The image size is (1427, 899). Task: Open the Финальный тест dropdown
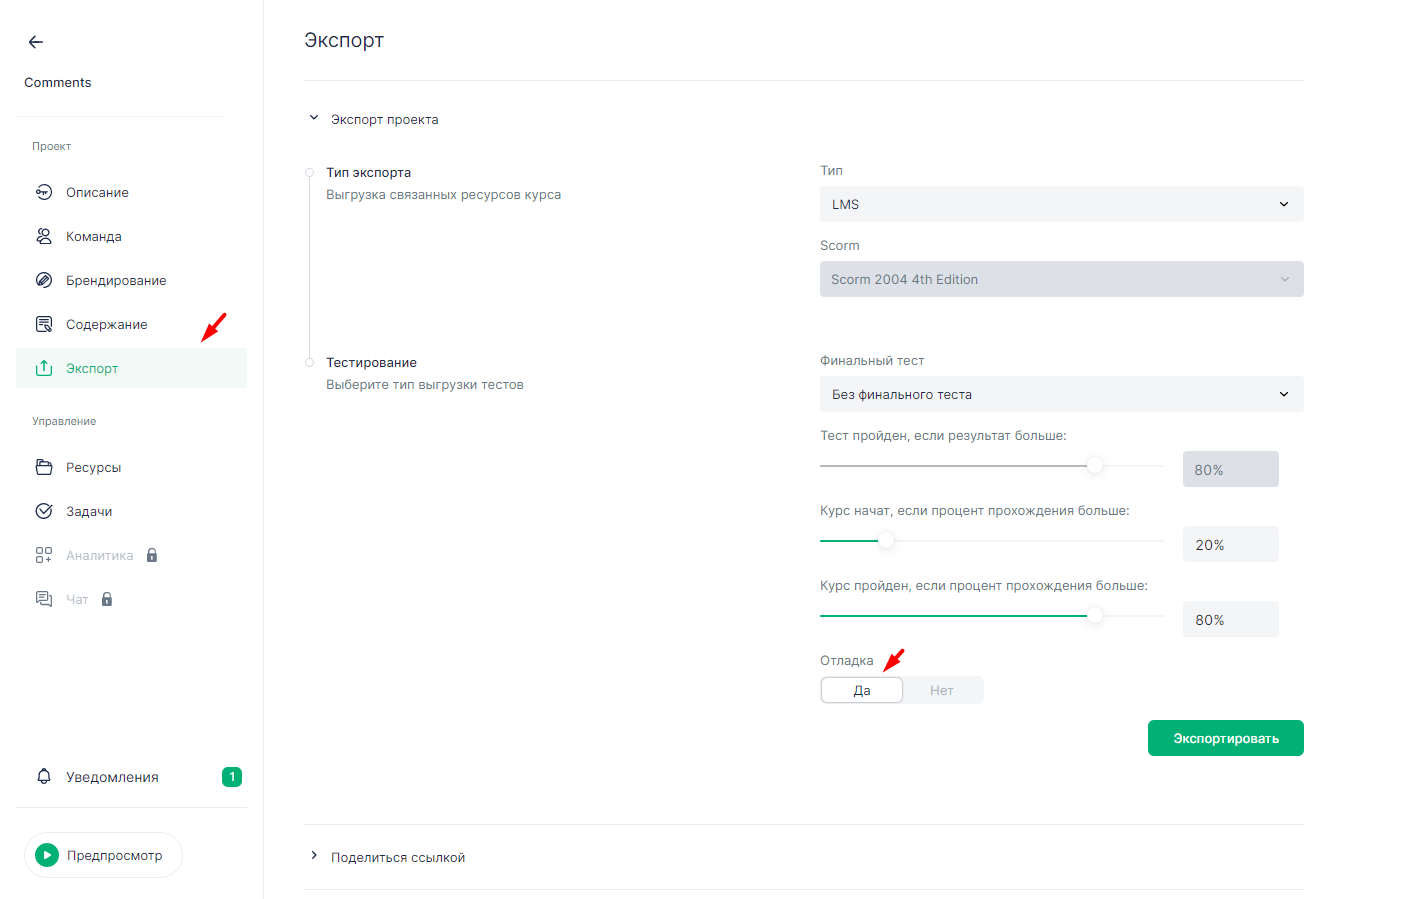[1061, 394]
